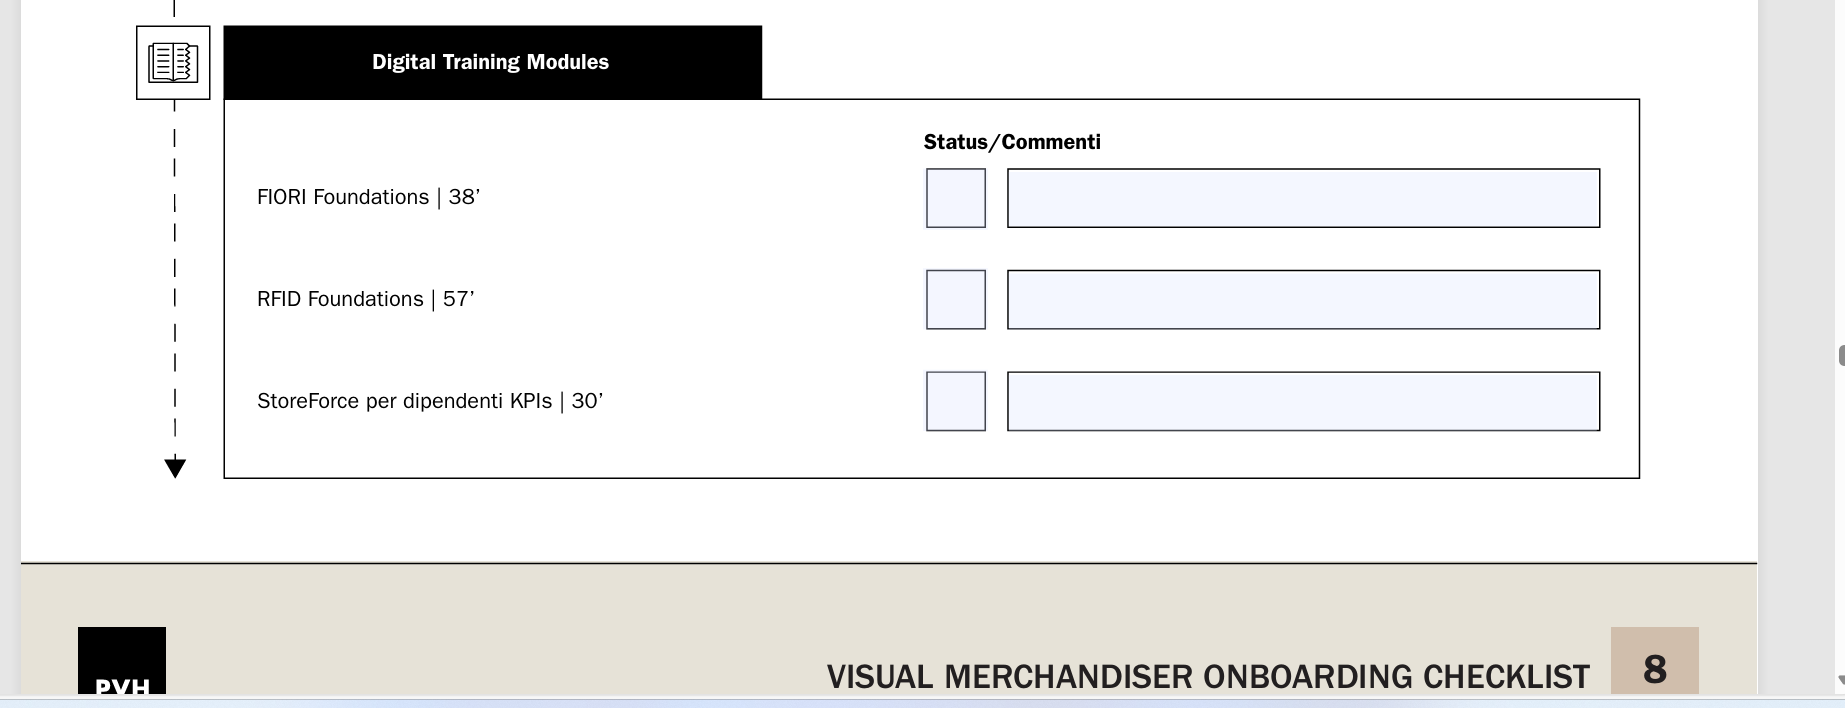This screenshot has width=1845, height=708.
Task: Select StoreForce per dipendenti KPIs label
Action: click(x=430, y=401)
